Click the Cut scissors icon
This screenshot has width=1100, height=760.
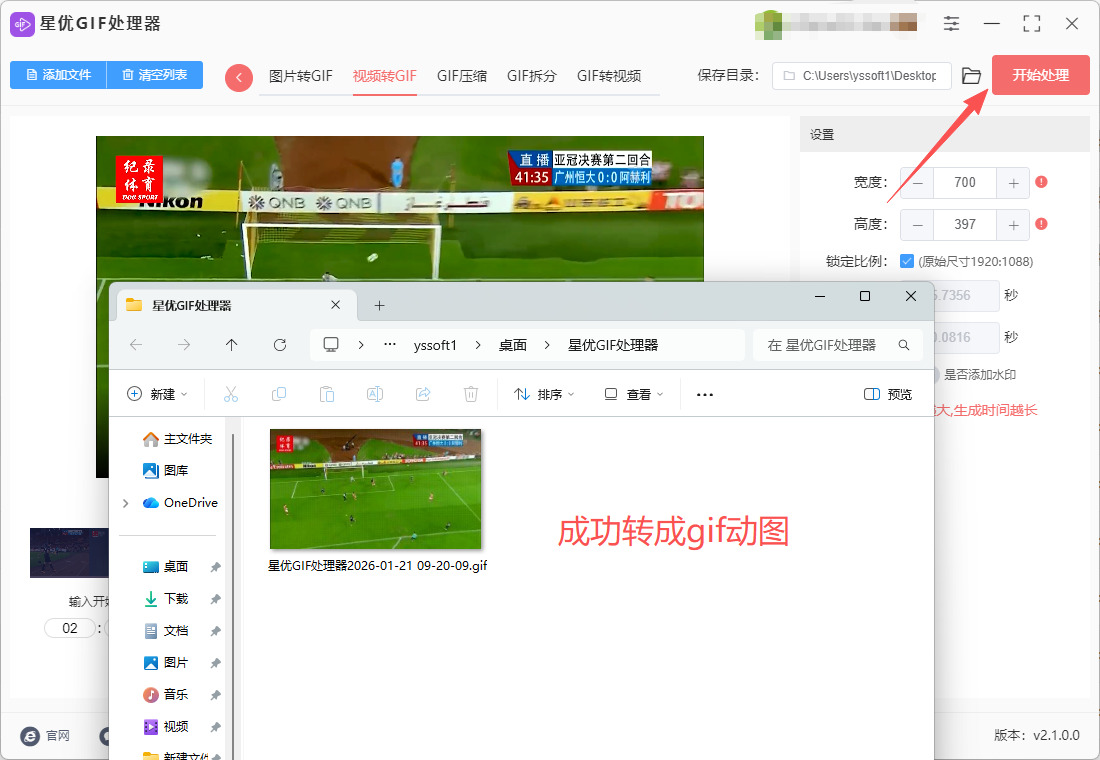point(231,394)
